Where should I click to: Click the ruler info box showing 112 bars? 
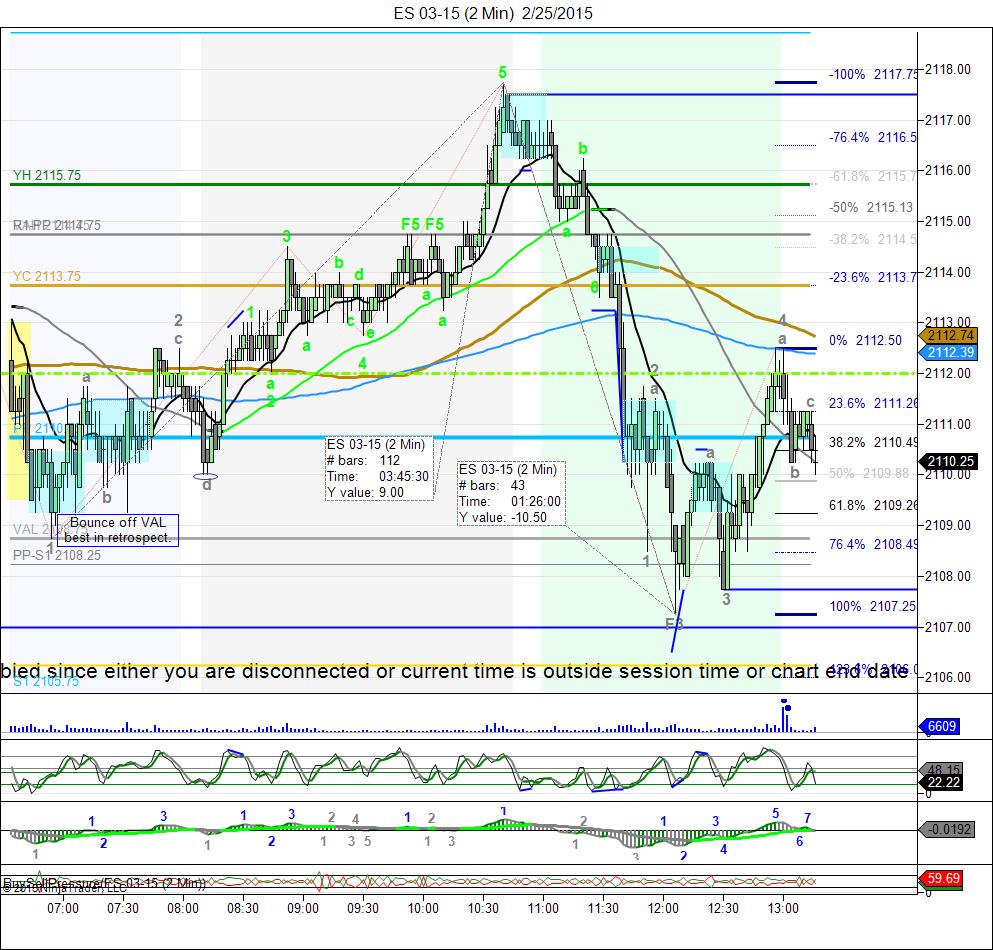pos(379,469)
